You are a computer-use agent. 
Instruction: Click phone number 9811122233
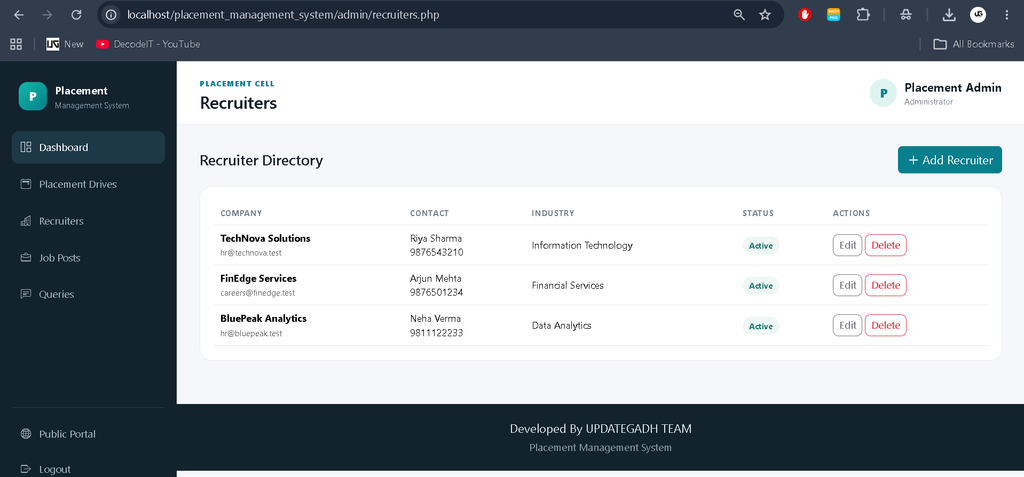[x=436, y=333]
